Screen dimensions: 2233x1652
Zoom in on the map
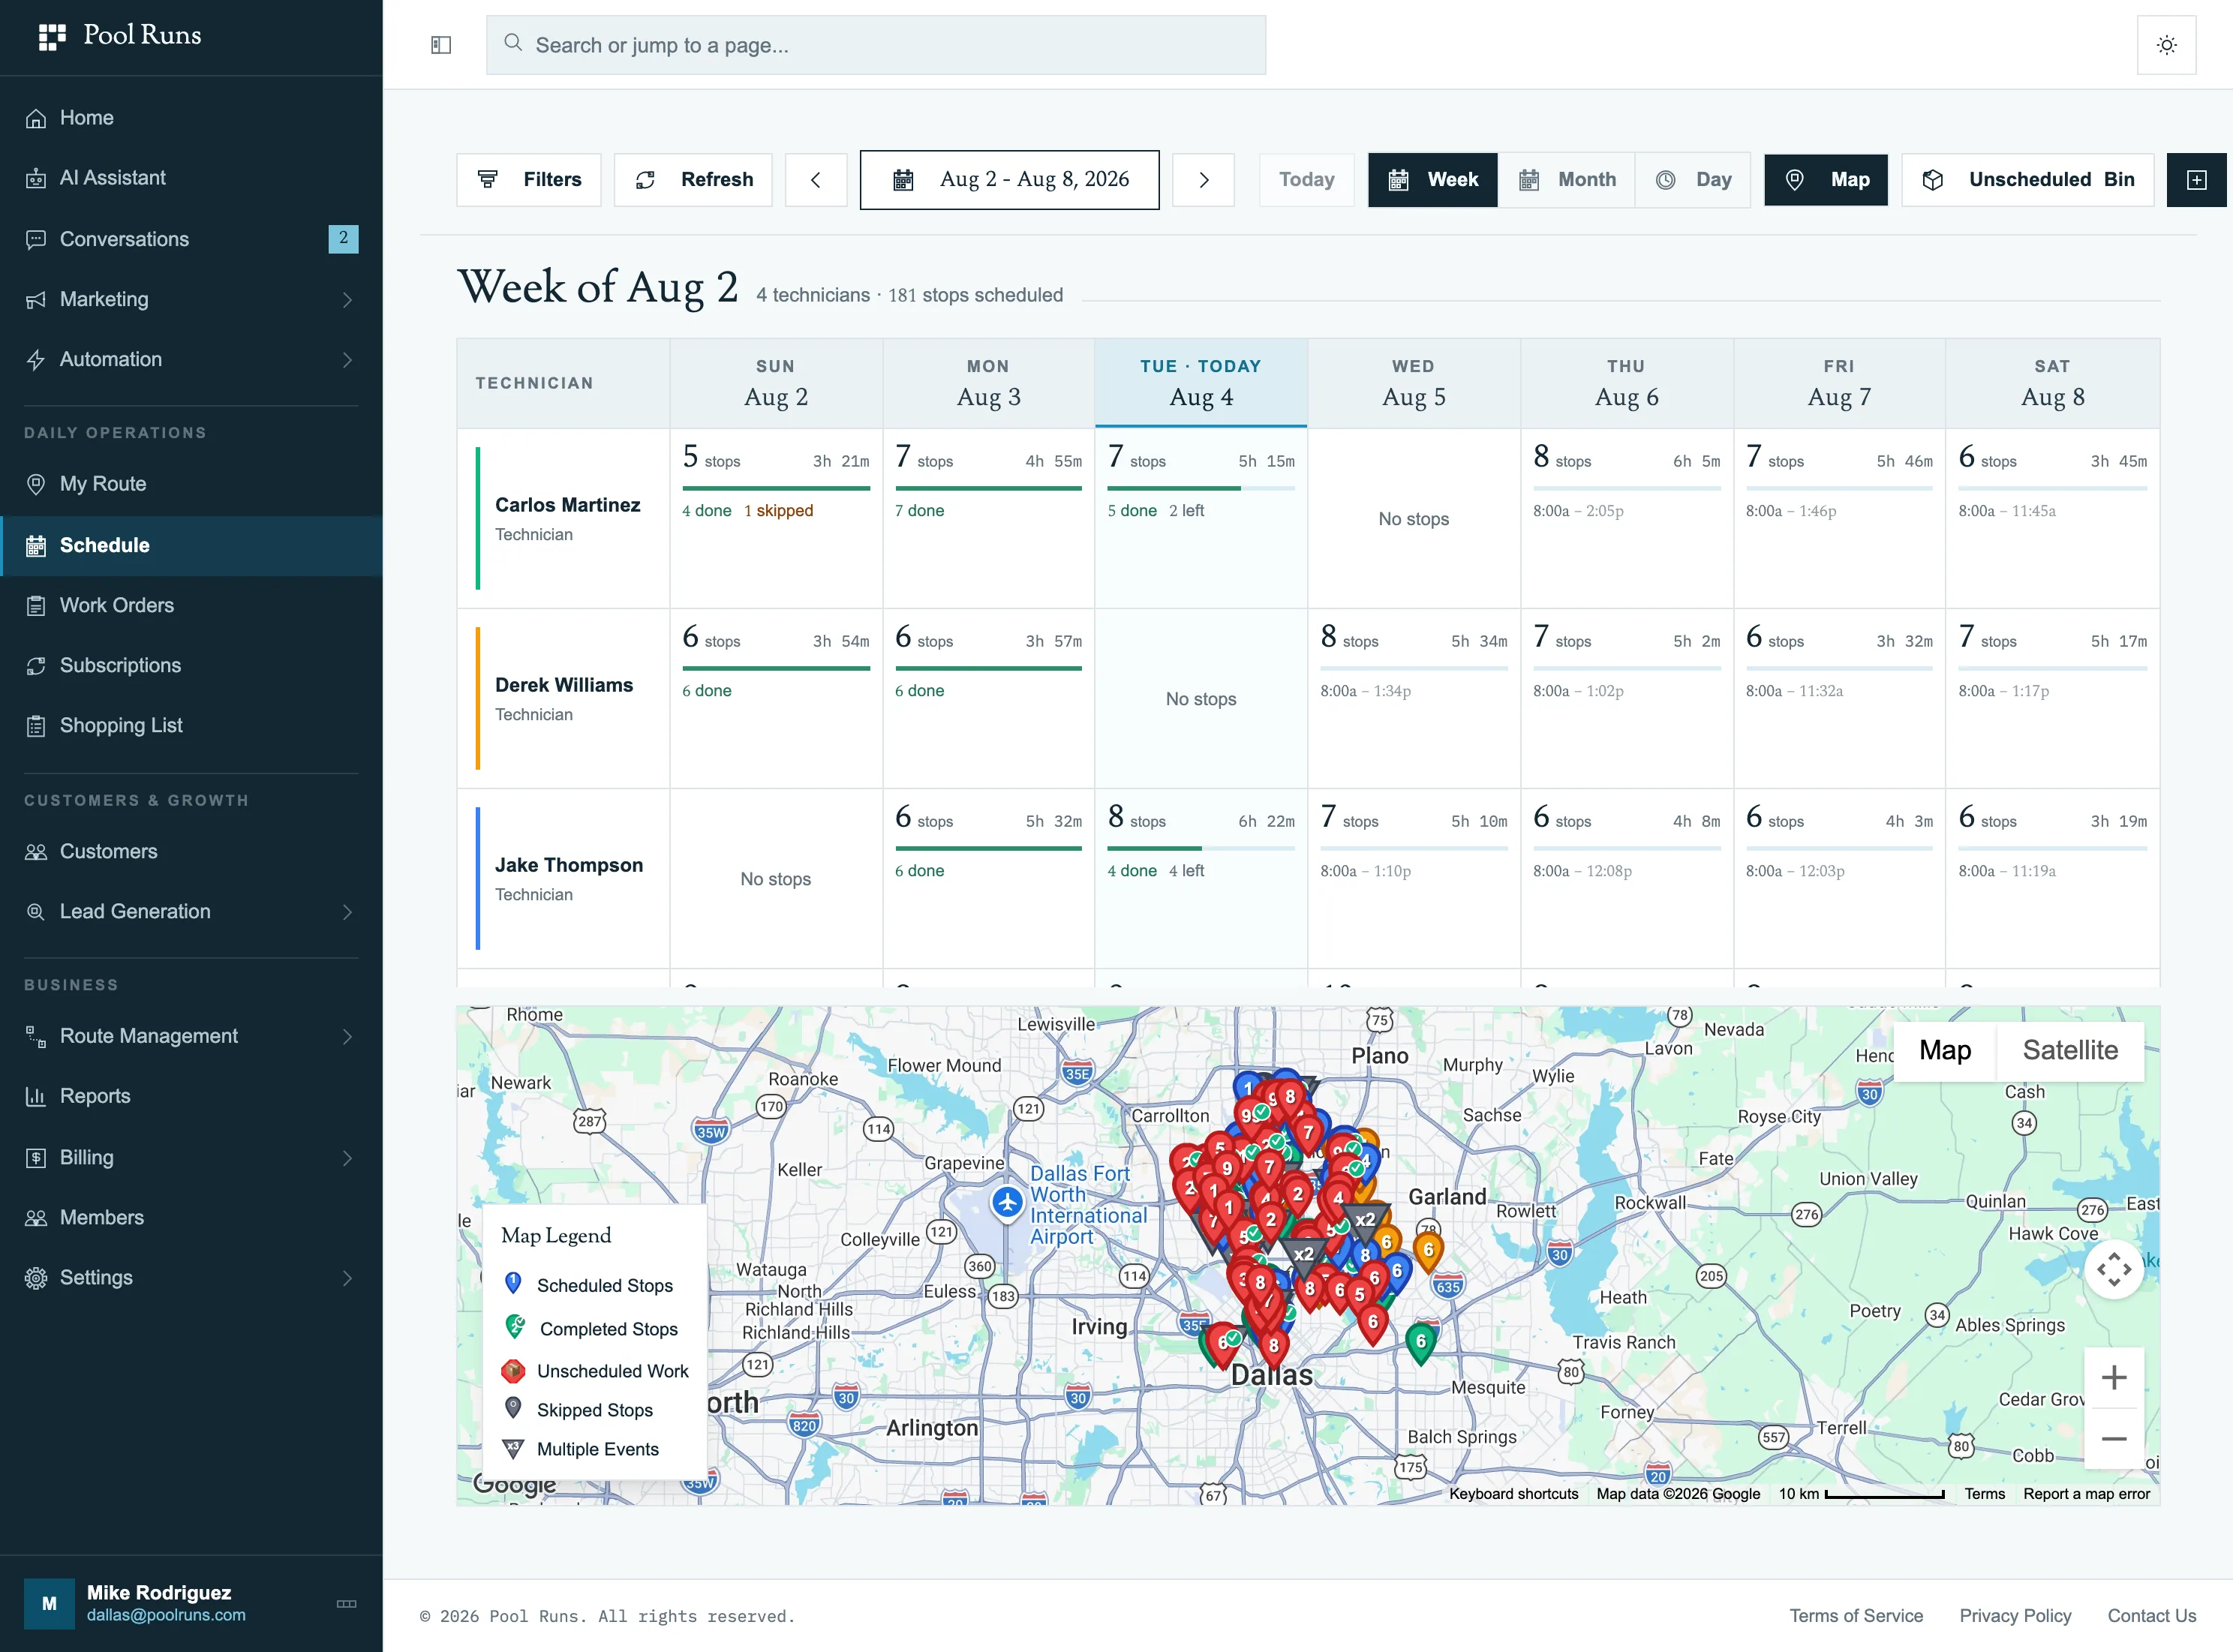pyautogui.click(x=2114, y=1378)
